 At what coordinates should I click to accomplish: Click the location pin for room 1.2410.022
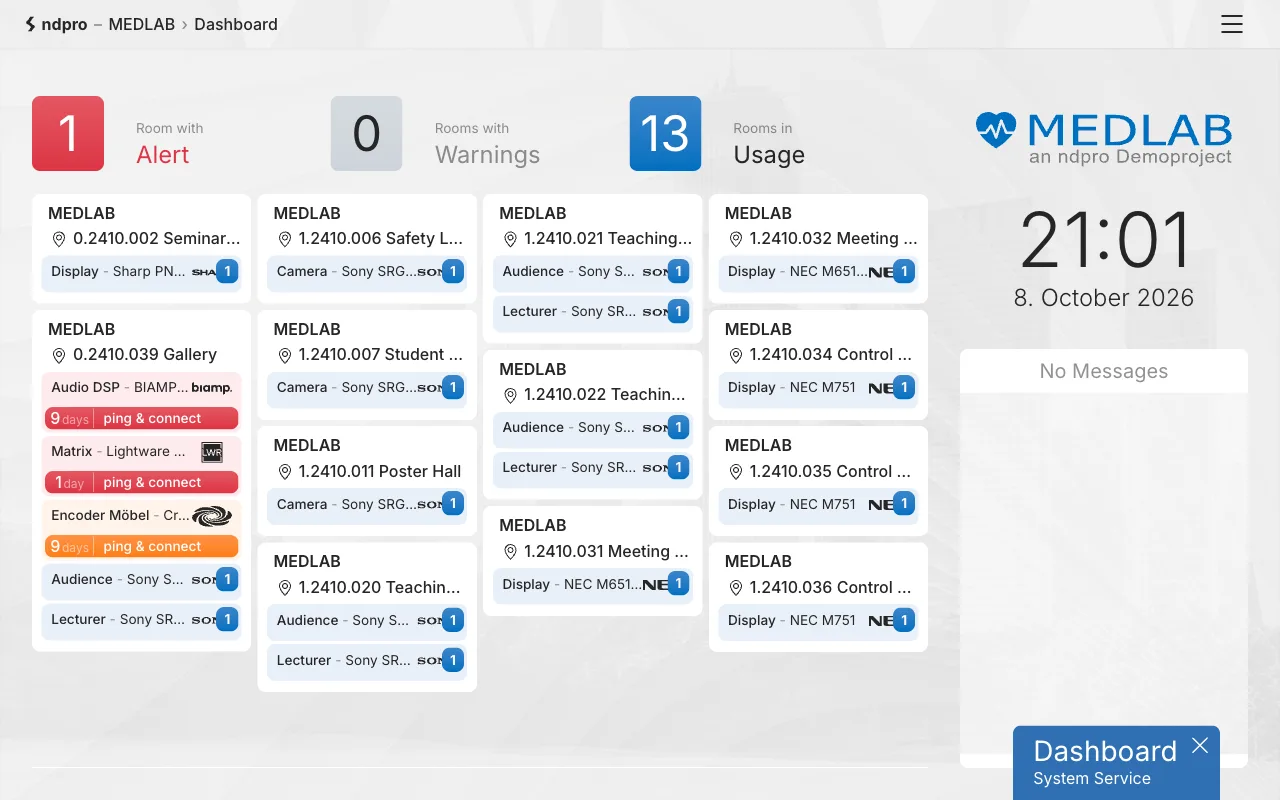coord(510,395)
